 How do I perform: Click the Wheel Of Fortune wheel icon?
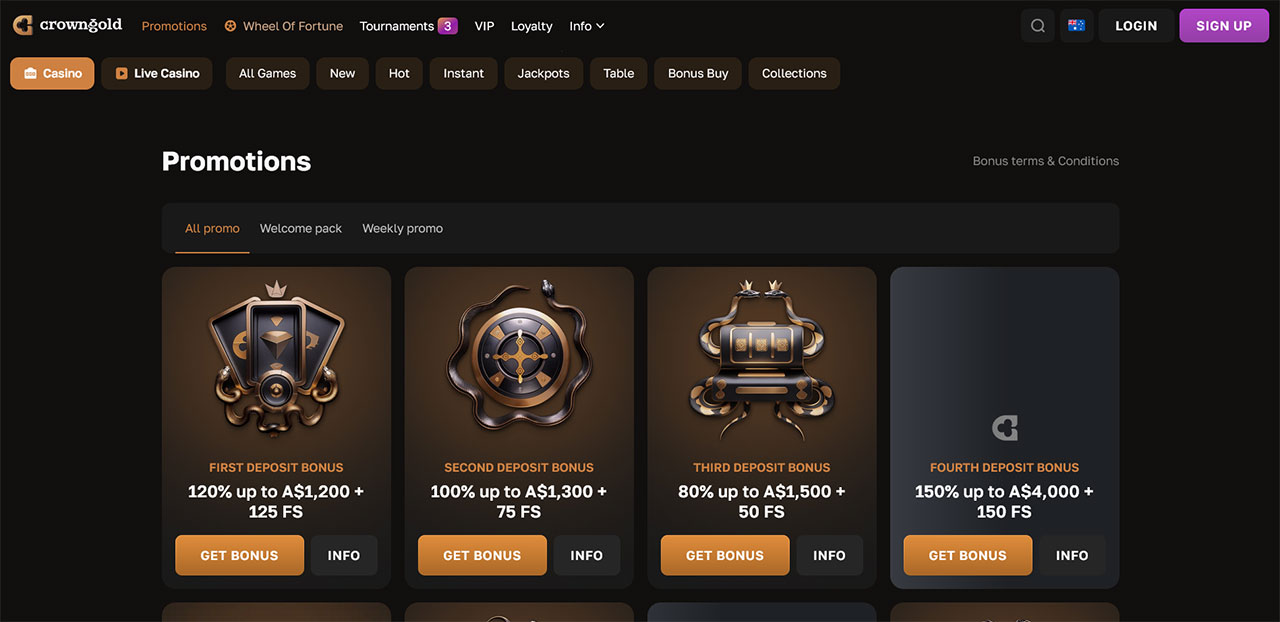coord(230,26)
